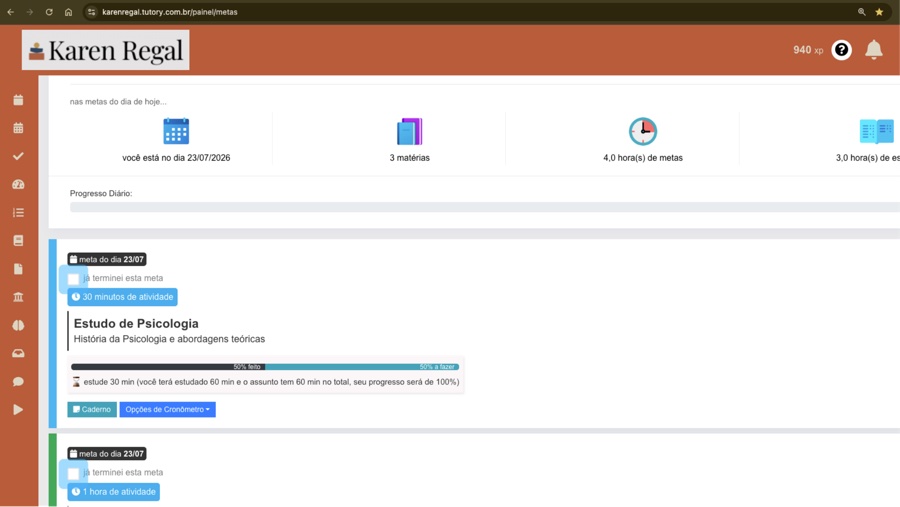Viewport: 900px width, 507px height.
Task: Click the blue calendar icon for 23/07/2026
Action: [x=176, y=131]
